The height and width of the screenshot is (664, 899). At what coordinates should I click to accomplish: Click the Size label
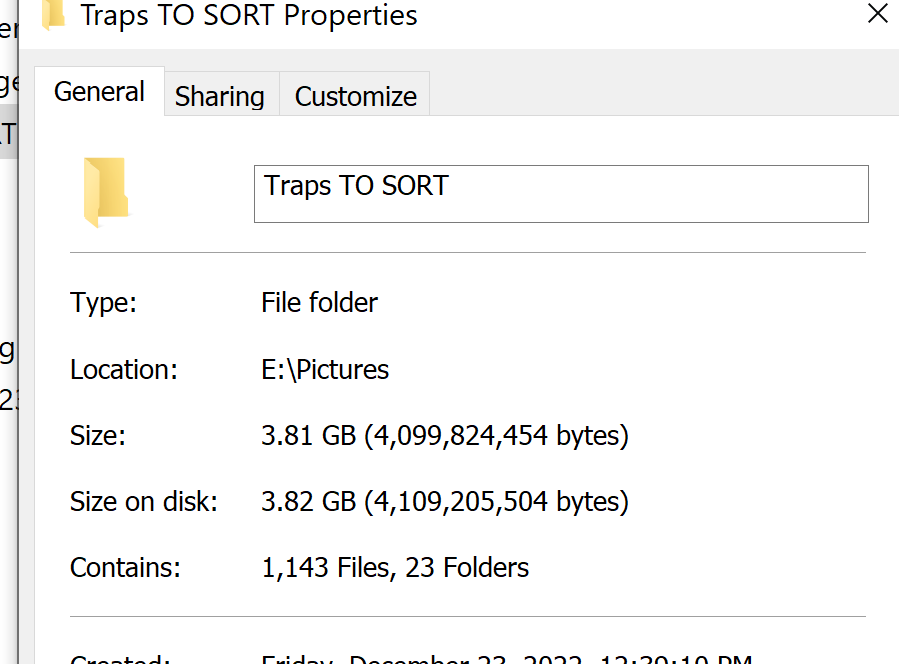click(98, 435)
